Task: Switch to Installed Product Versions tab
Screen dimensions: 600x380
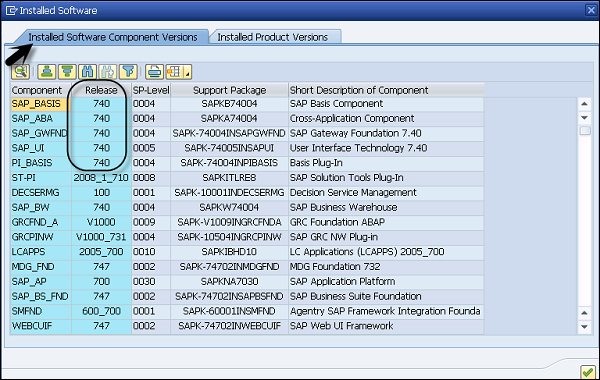Action: pos(272,37)
